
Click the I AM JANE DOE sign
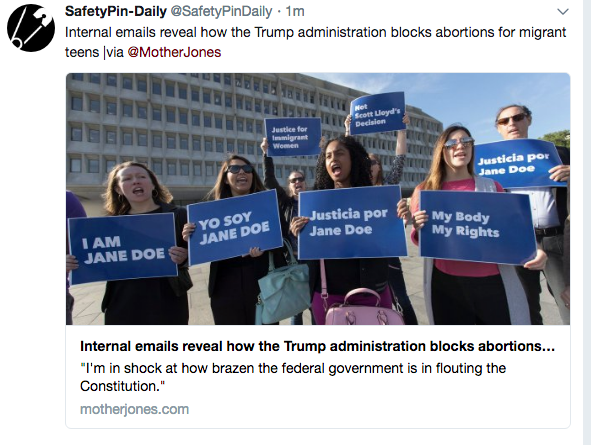(123, 249)
